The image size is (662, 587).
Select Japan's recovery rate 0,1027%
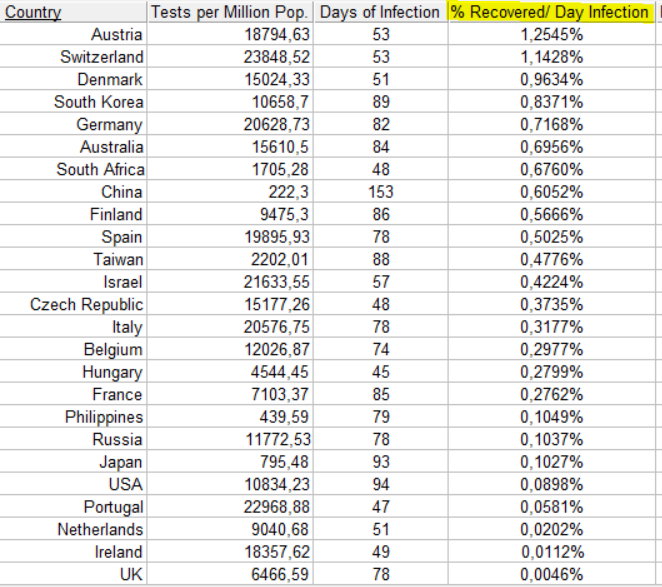click(x=552, y=462)
